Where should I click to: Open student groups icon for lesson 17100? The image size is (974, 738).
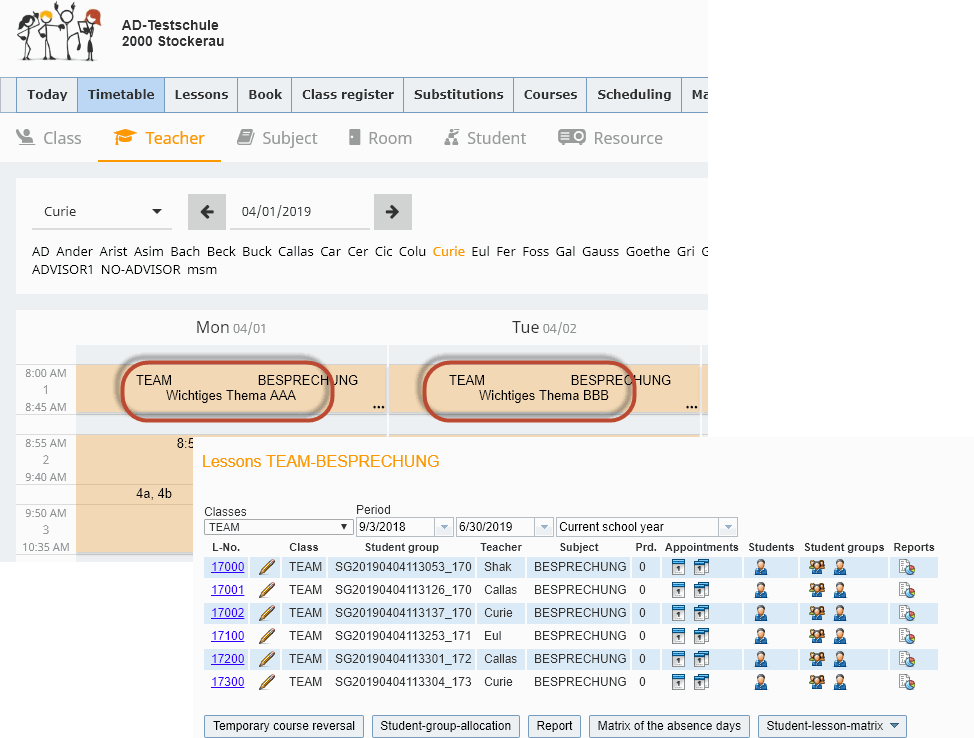(817, 636)
